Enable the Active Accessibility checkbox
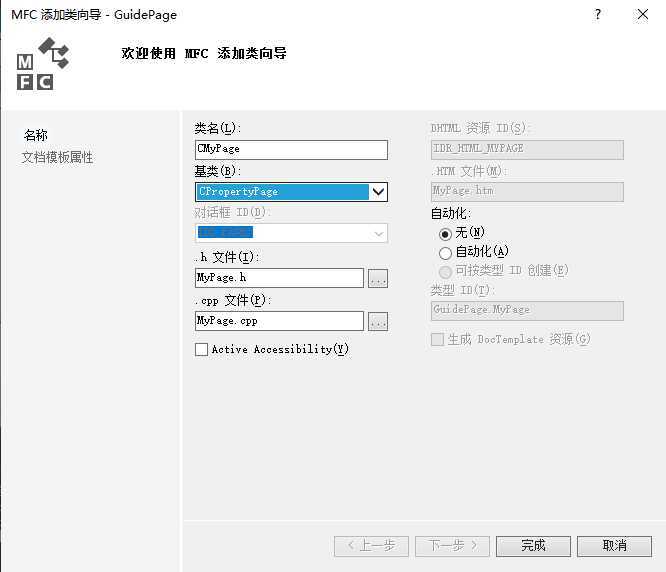666x572 pixels. pyautogui.click(x=201, y=349)
